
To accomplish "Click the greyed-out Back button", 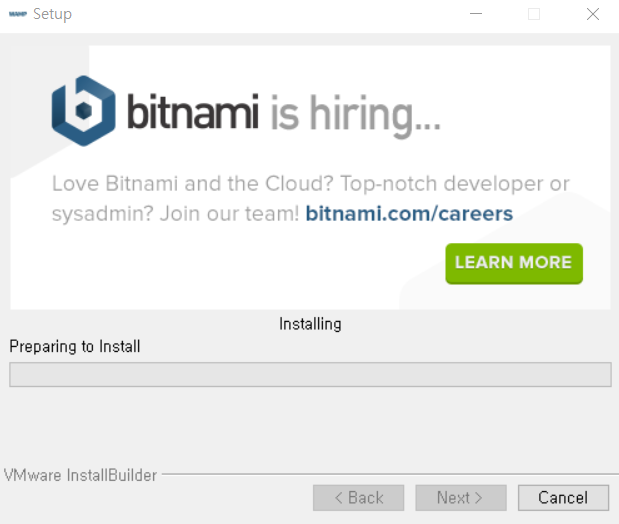I will point(358,498).
